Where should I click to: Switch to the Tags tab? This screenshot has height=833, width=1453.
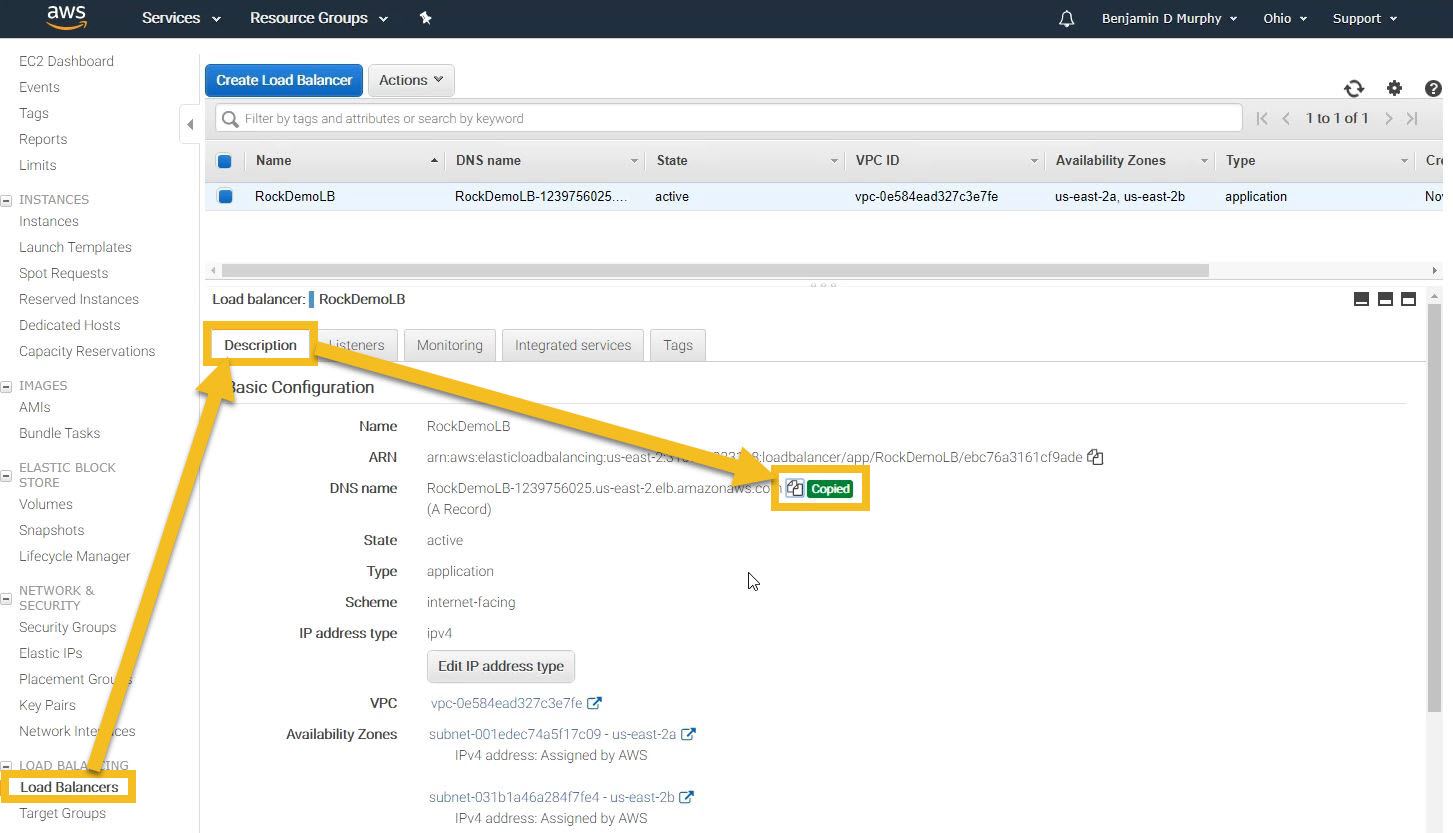(677, 345)
